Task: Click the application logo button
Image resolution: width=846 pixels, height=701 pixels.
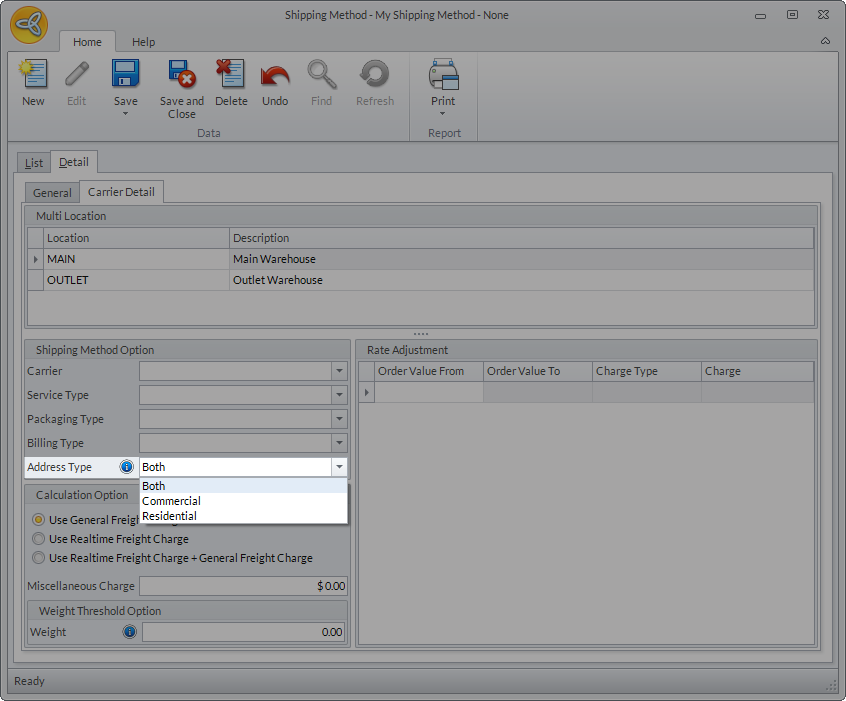Action: [x=29, y=24]
